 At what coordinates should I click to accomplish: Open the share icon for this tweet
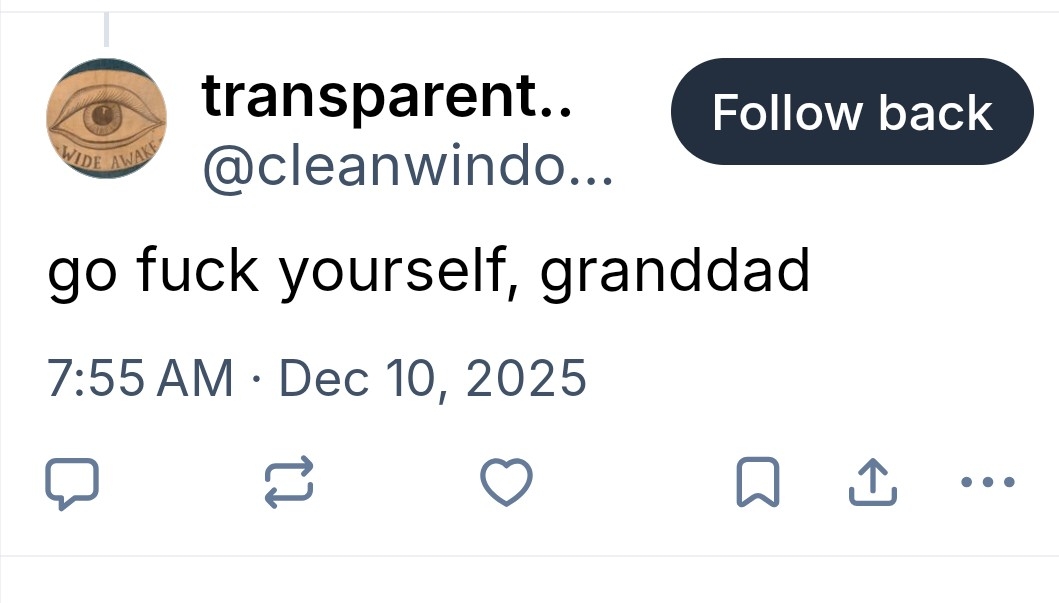[x=873, y=483]
